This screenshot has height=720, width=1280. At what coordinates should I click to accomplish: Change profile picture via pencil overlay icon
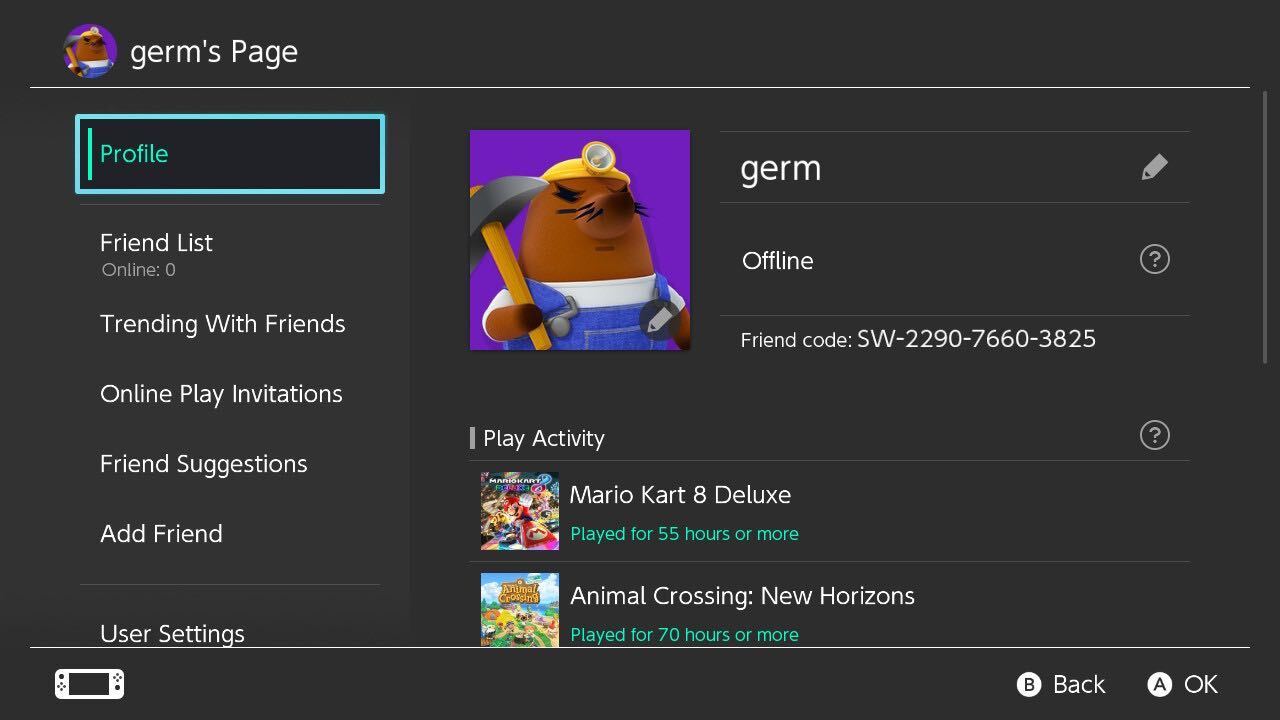[659, 319]
